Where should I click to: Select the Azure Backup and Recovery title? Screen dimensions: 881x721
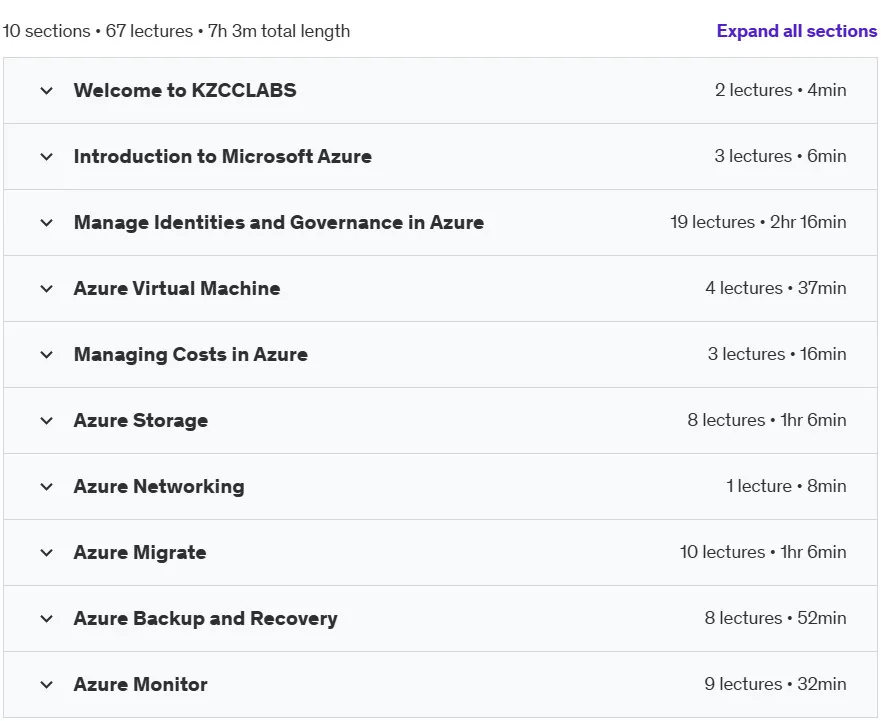point(206,619)
